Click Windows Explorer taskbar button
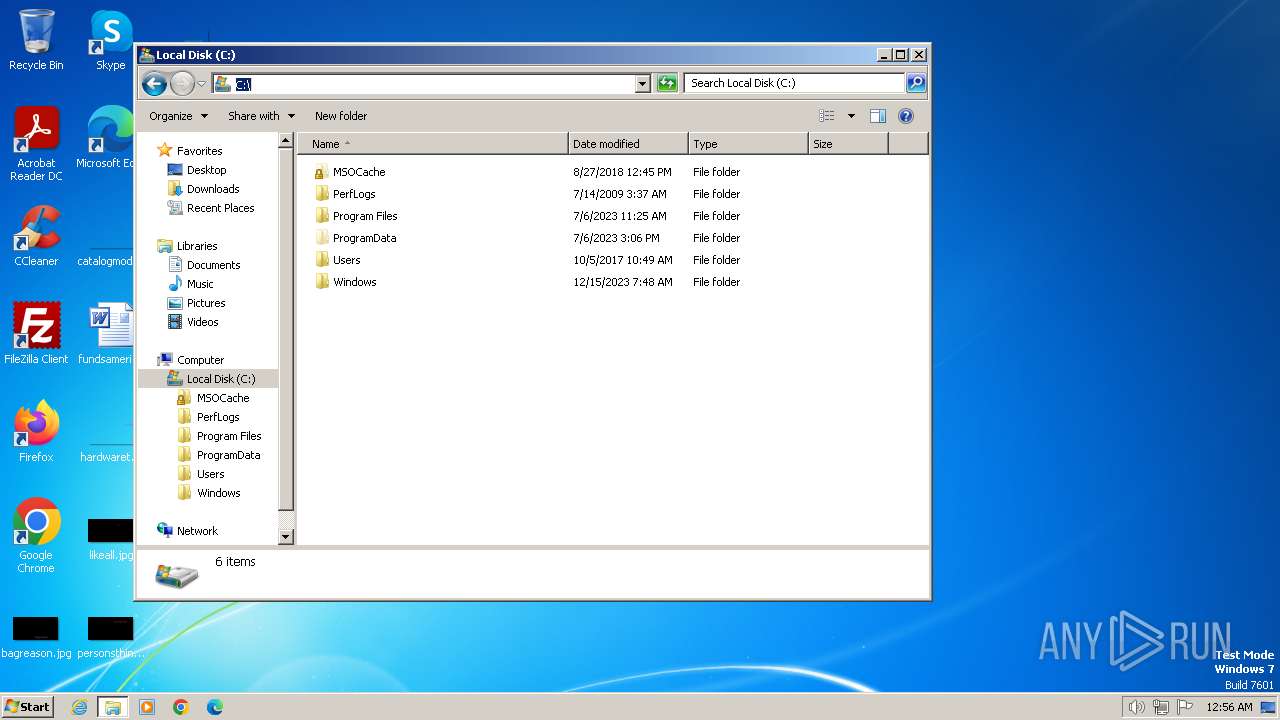Screen dimensions: 1280x720 click(112, 707)
